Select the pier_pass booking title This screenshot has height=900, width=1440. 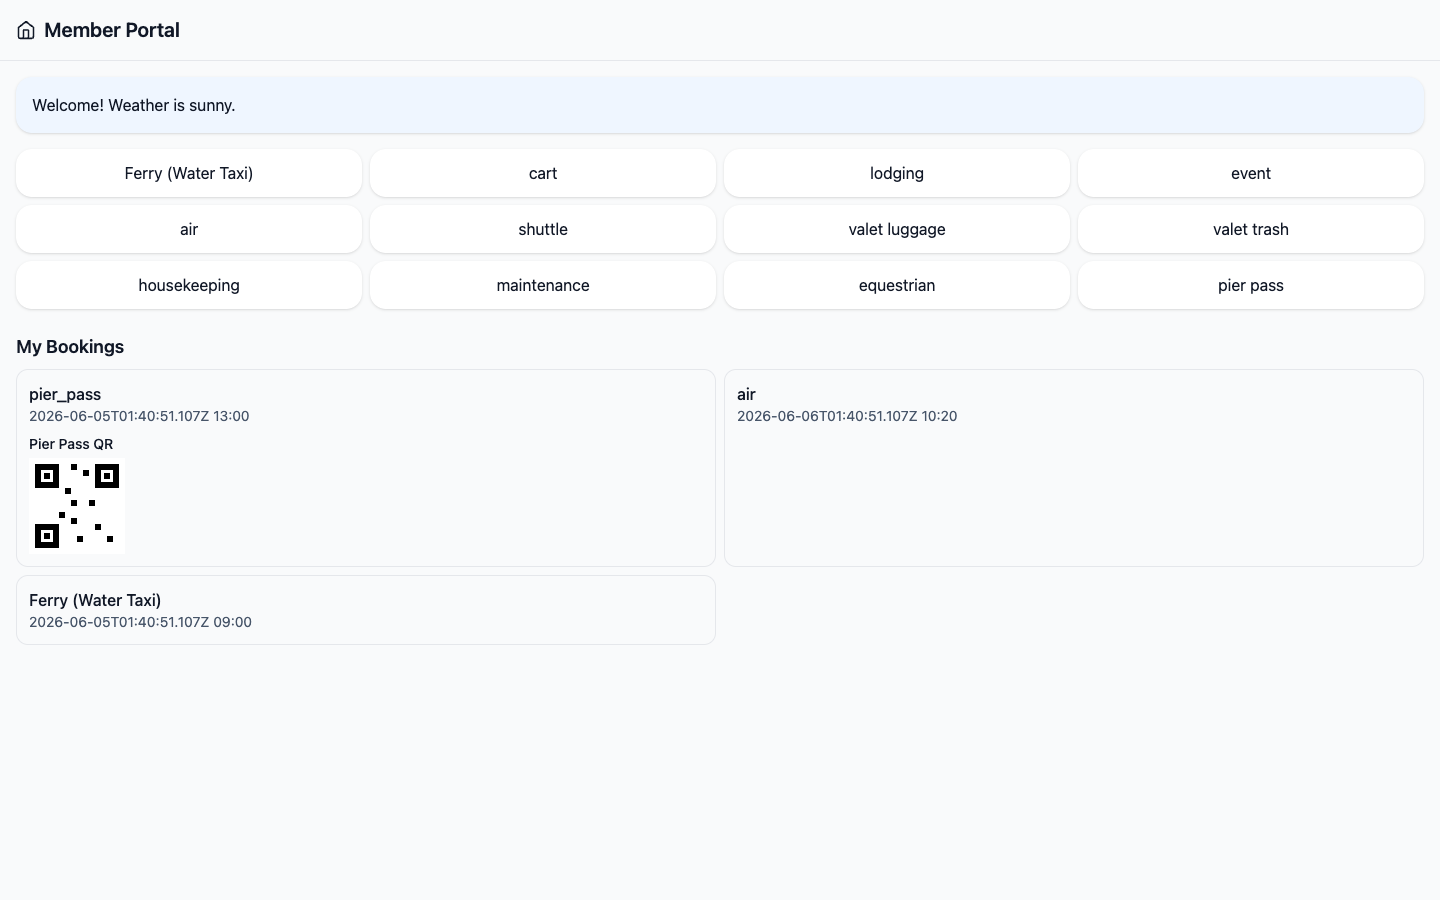65,394
